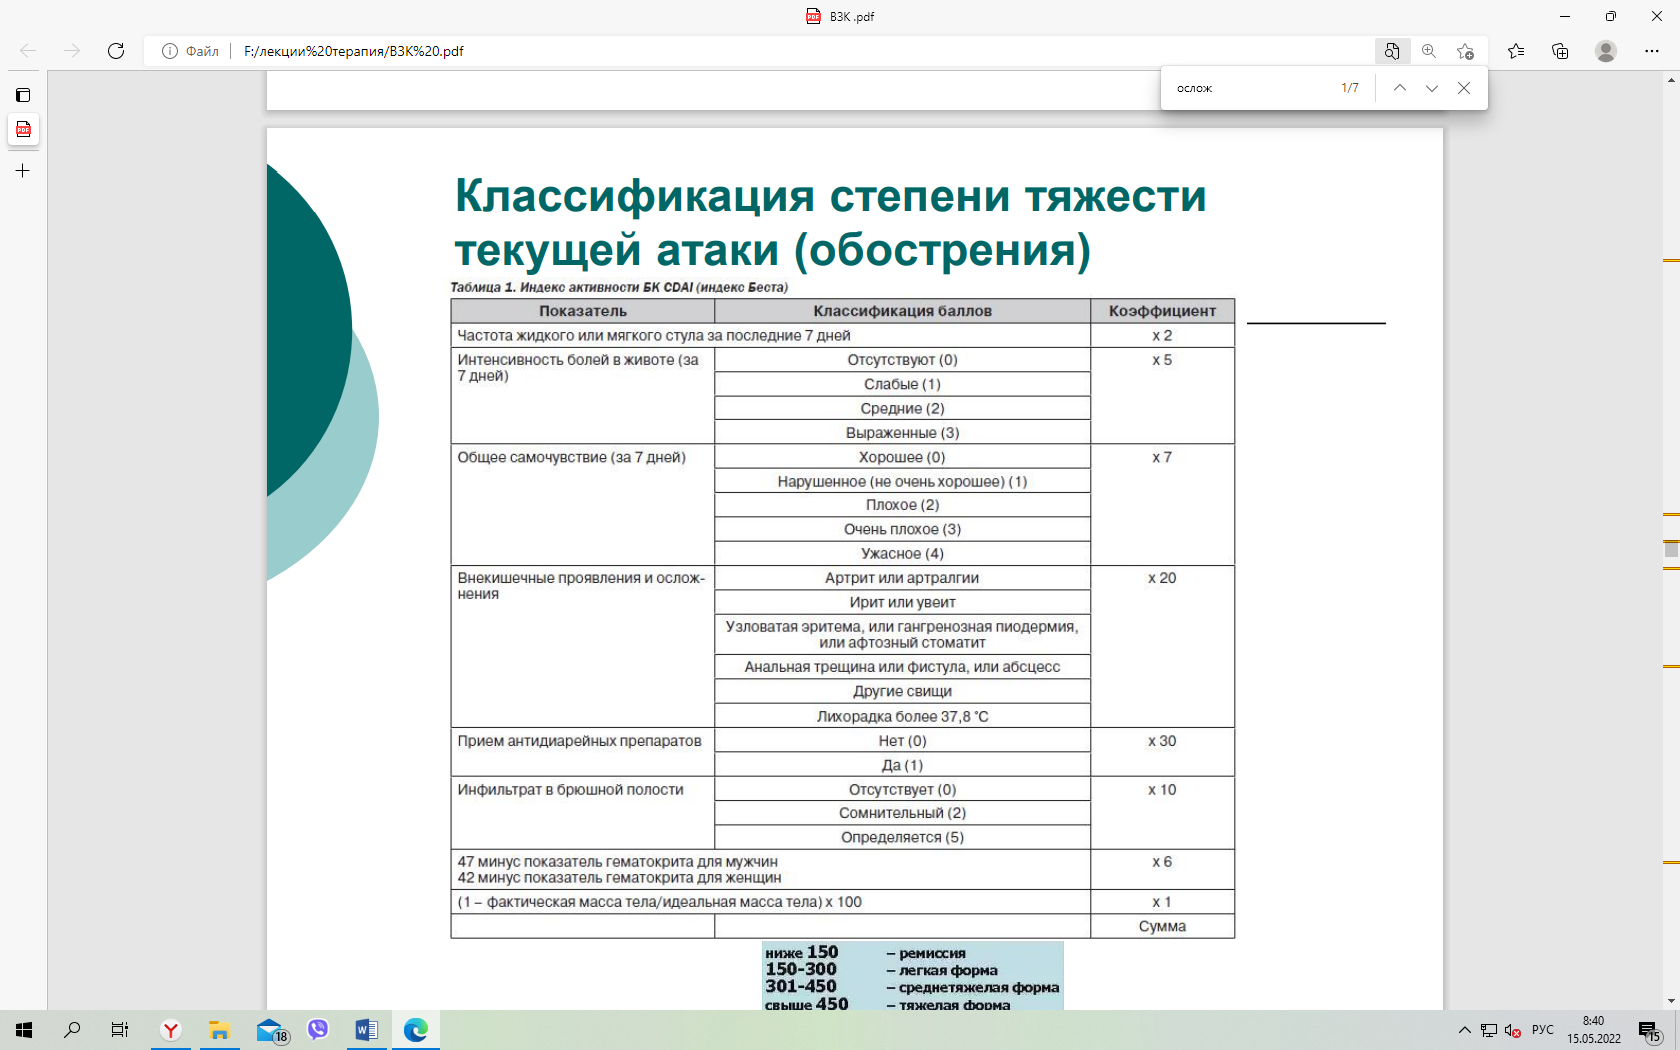Click 'Инфильтрат в брюшной полости' row label
1680x1050 pixels.
point(570,790)
